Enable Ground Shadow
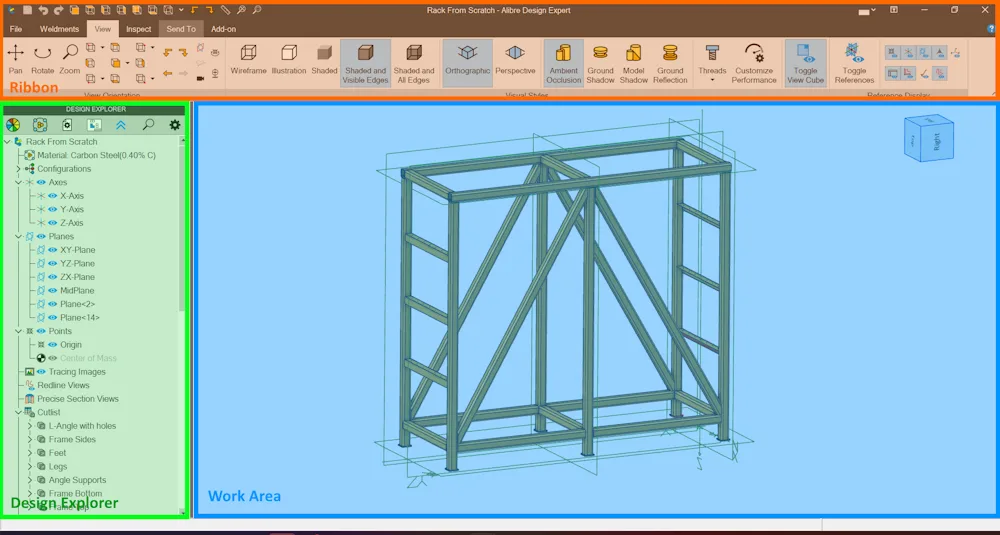Screen dimensions: 1000x535 600,63
